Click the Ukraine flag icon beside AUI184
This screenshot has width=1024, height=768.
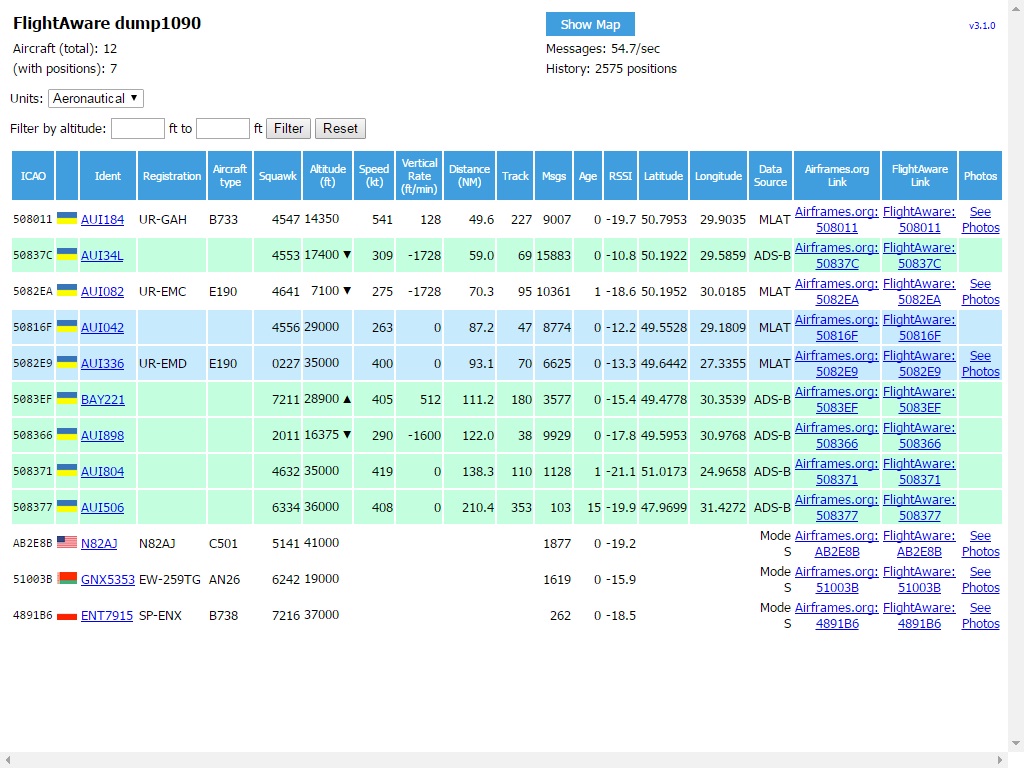coord(67,218)
